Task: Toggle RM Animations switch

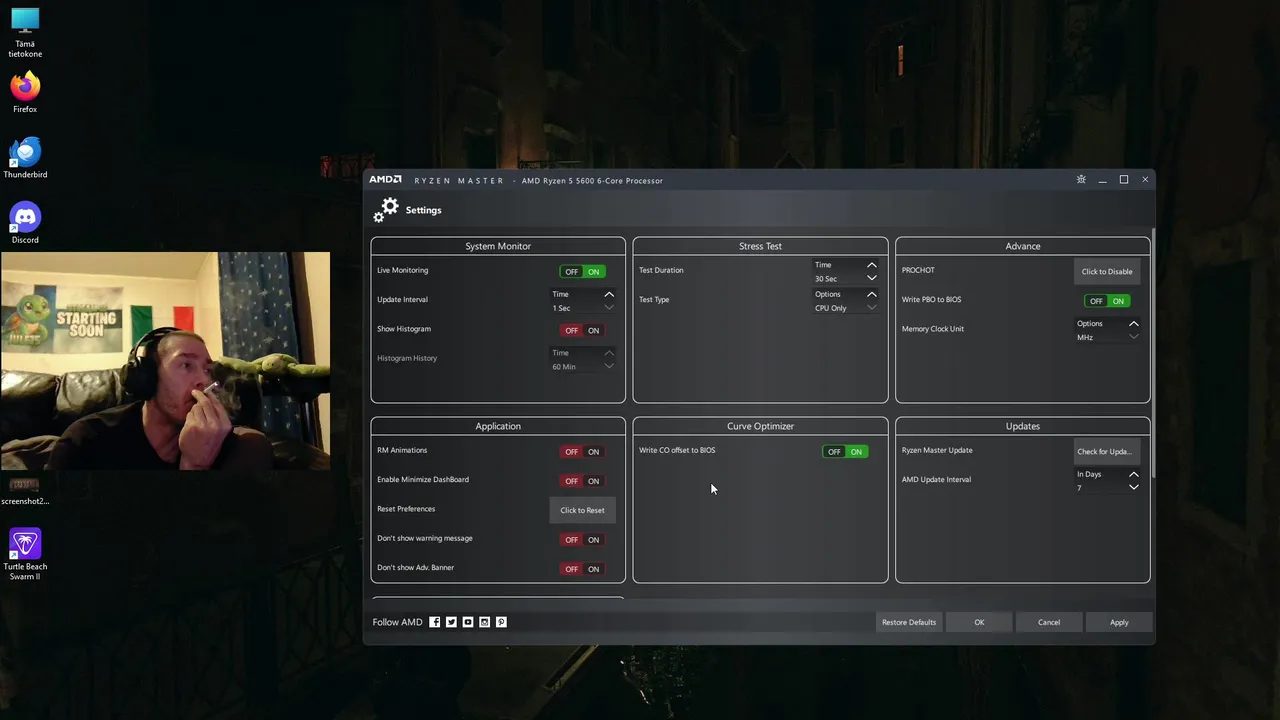Action: pyautogui.click(x=582, y=452)
